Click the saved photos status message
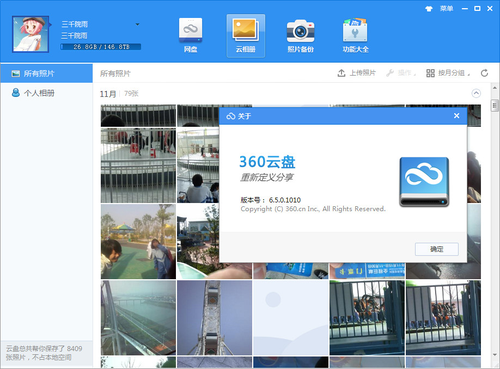Viewport: 500px width, 369px height. pos(44,353)
